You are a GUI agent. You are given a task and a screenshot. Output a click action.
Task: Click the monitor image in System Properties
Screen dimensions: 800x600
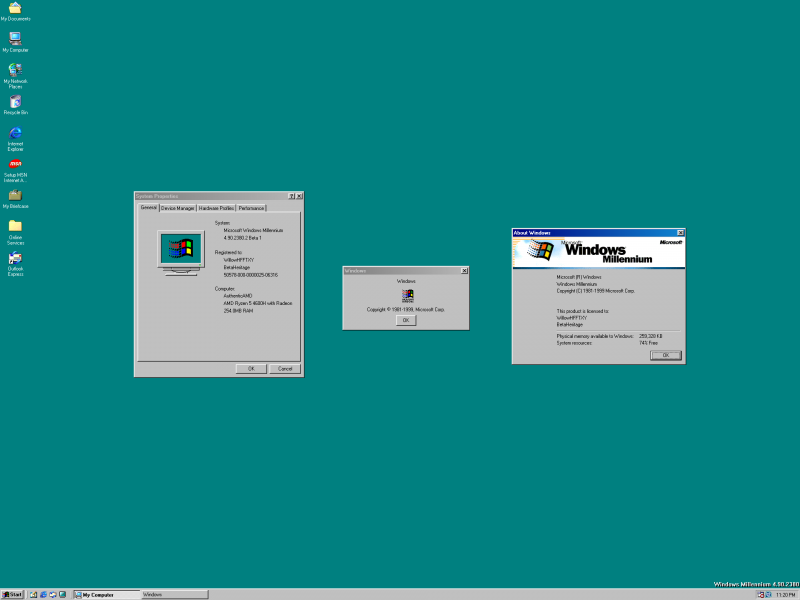pos(181,253)
